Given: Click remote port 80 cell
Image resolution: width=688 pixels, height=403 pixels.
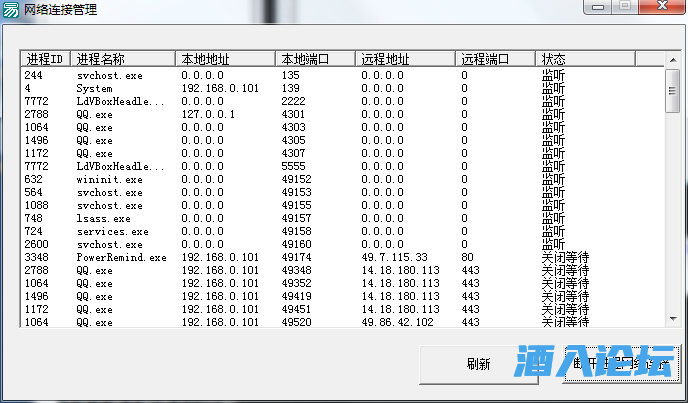Looking at the screenshot, I should (467, 257).
